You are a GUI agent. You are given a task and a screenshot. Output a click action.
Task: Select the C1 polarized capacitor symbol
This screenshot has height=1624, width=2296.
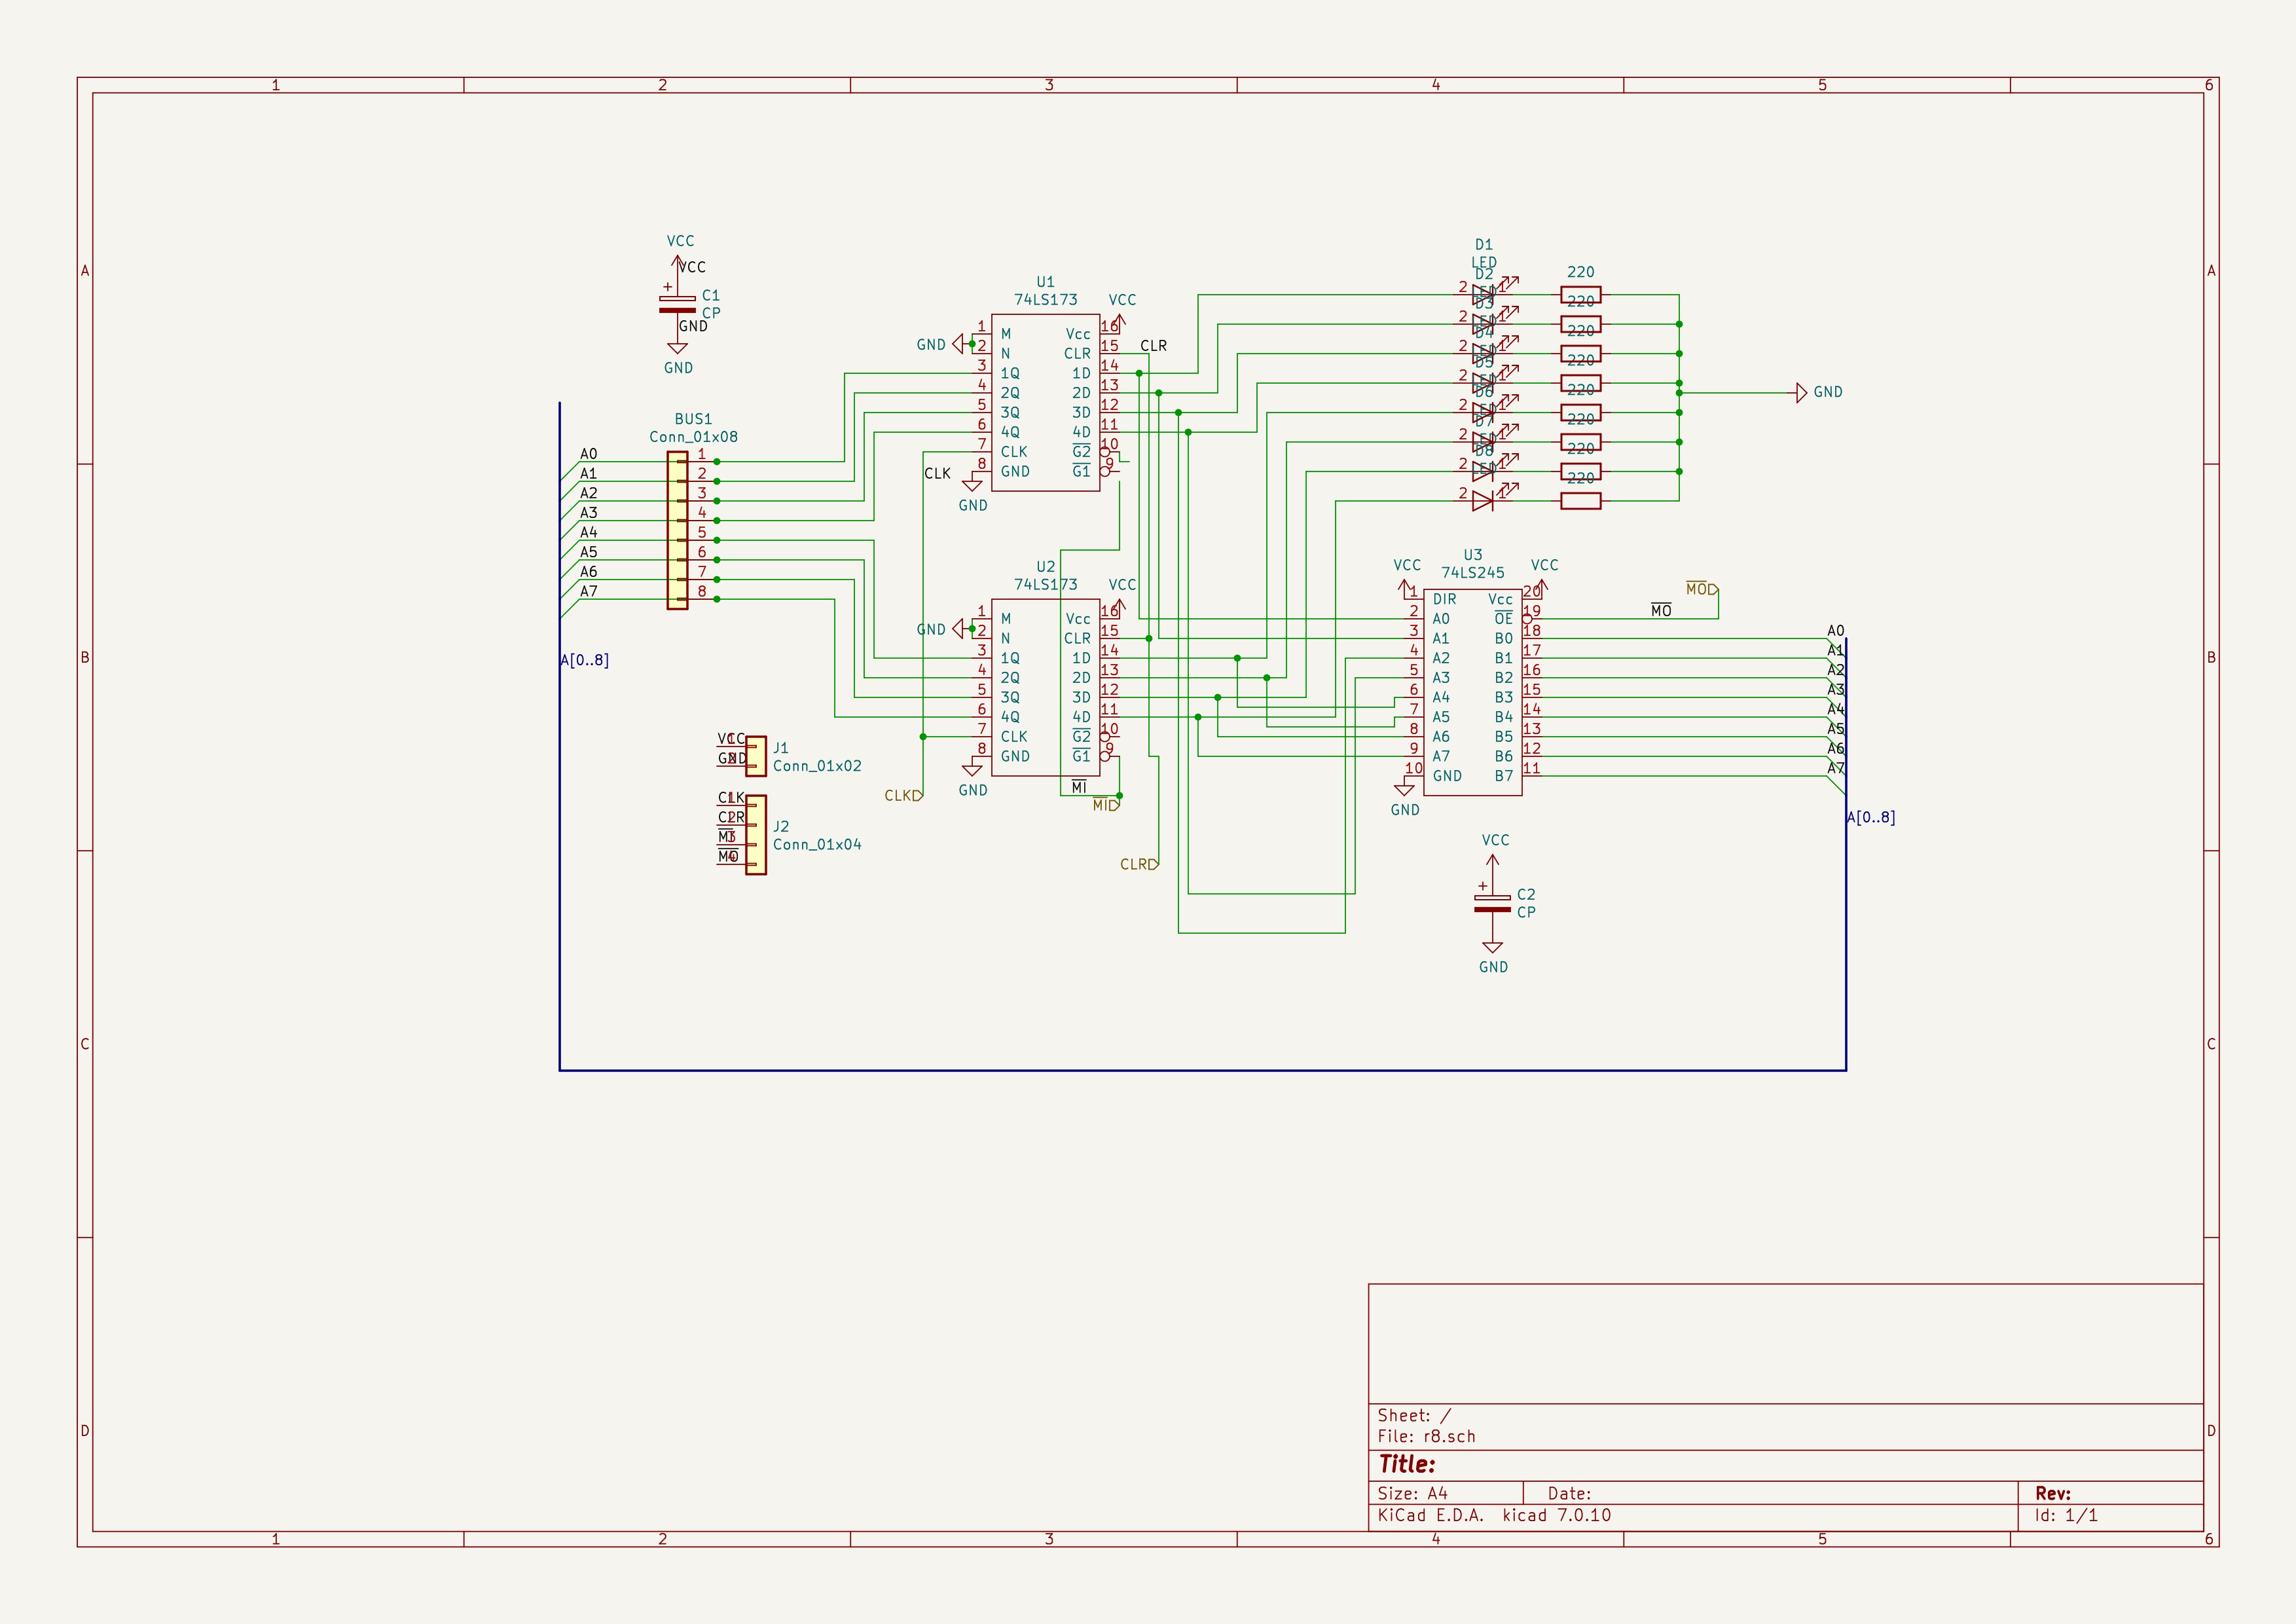click(677, 304)
